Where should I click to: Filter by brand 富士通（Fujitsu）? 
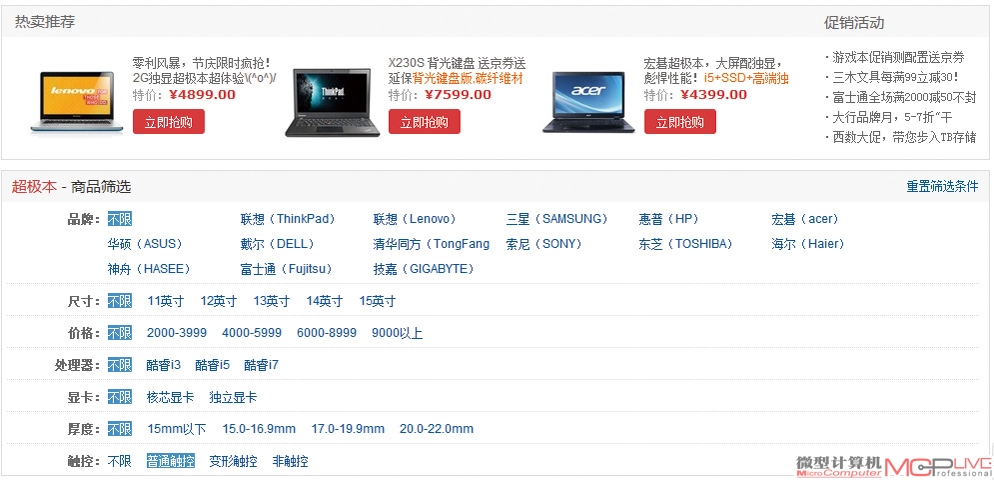[287, 269]
